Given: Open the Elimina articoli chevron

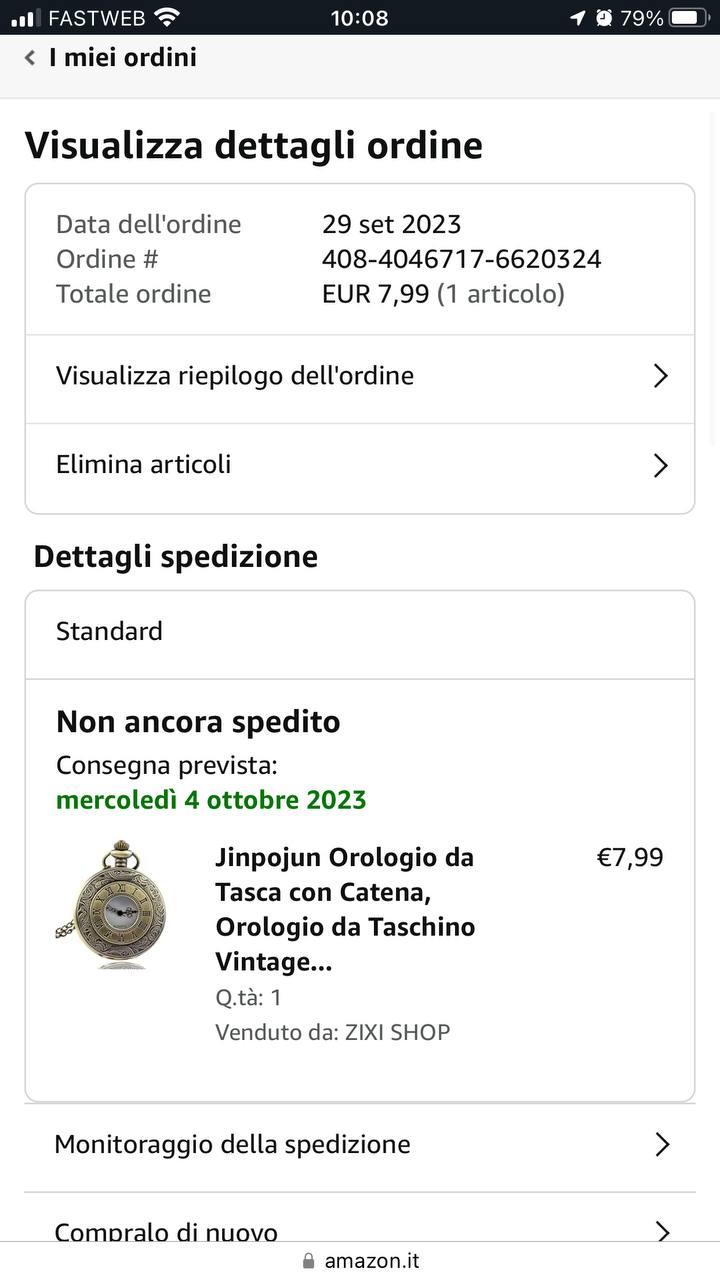Looking at the screenshot, I should (660, 465).
